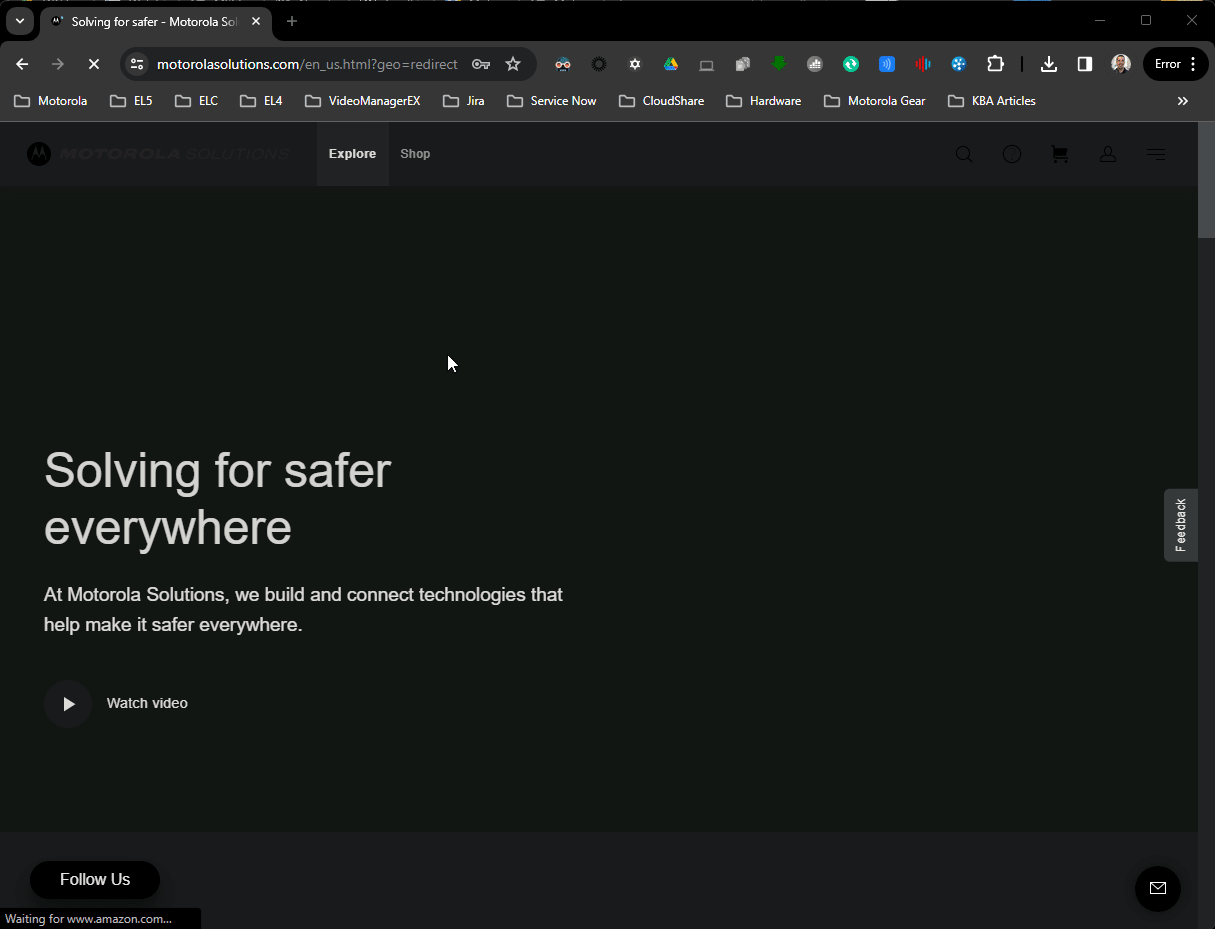Image resolution: width=1215 pixels, height=929 pixels.
Task: View site information icon in address bar
Action: coord(138,64)
